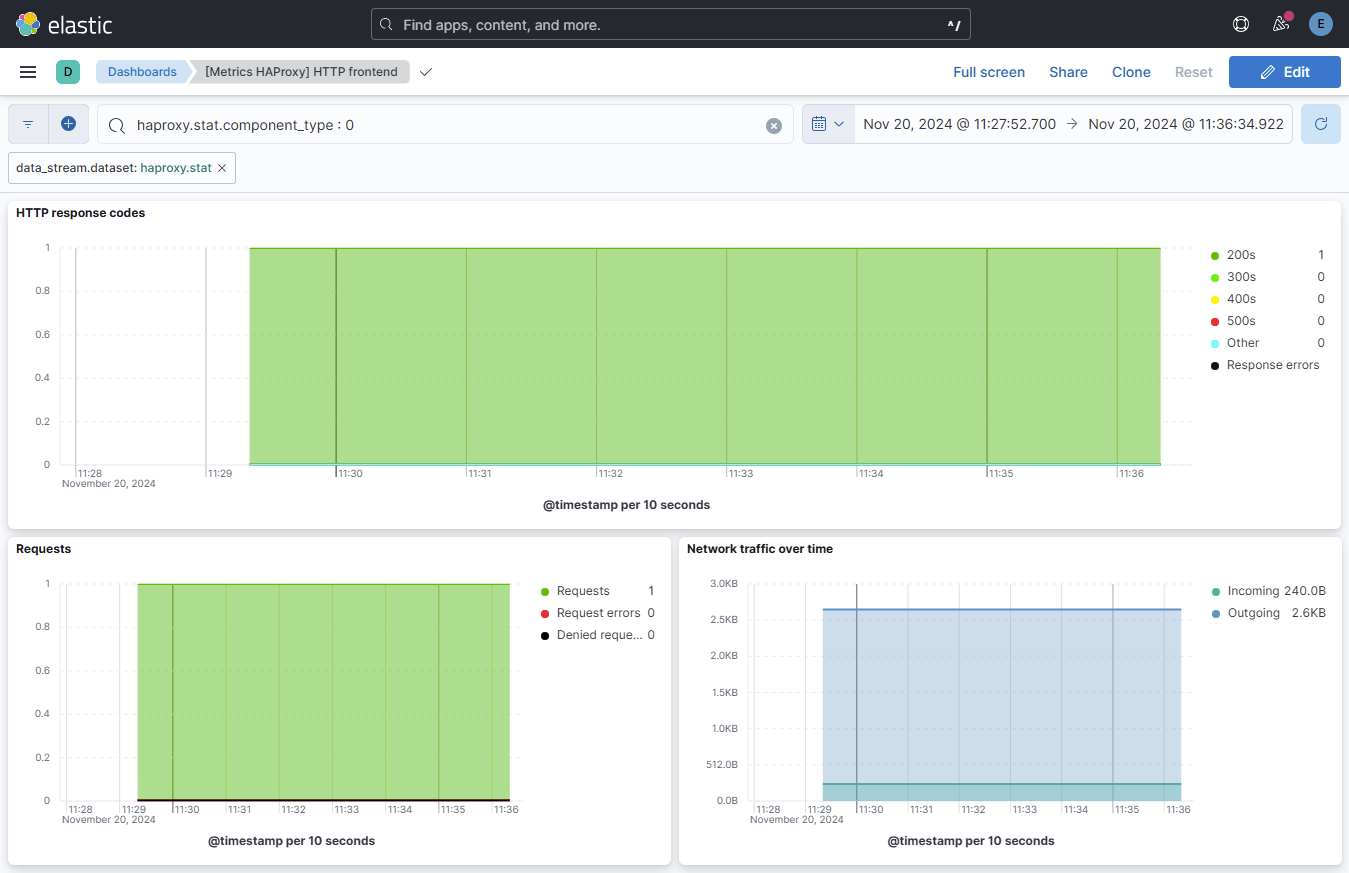This screenshot has width=1349, height=873.
Task: Open the notifications bell
Action: coord(1281,23)
